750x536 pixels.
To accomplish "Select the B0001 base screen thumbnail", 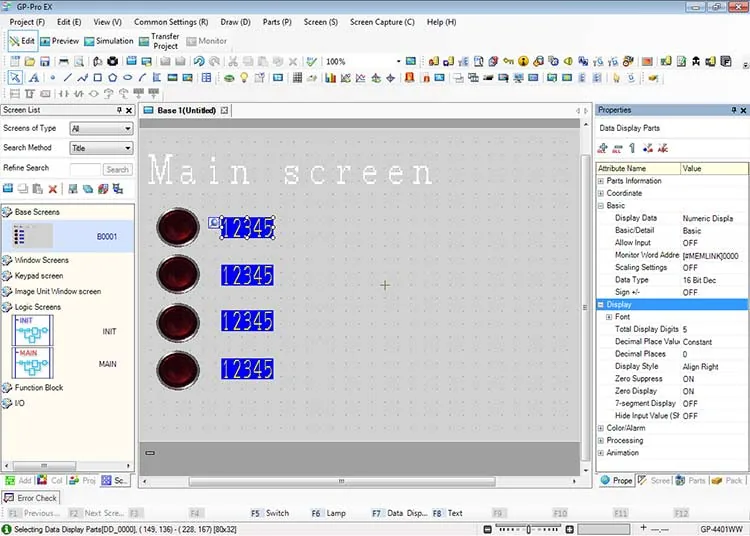I will tap(33, 236).
